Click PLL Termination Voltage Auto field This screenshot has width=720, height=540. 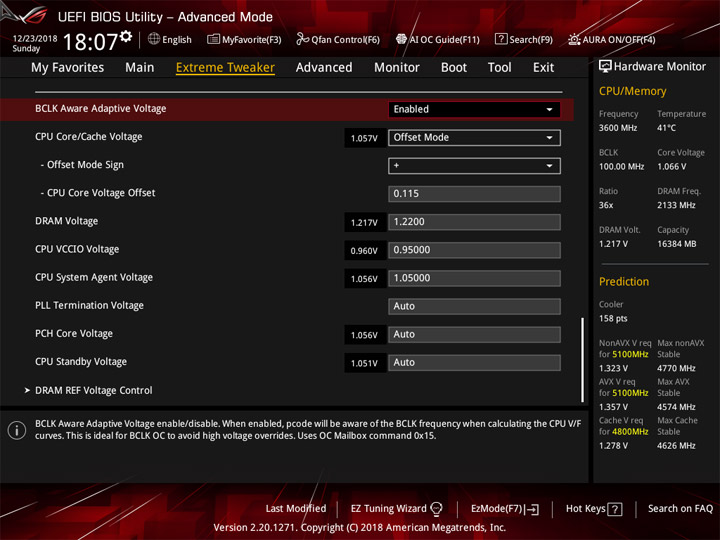click(x=474, y=306)
